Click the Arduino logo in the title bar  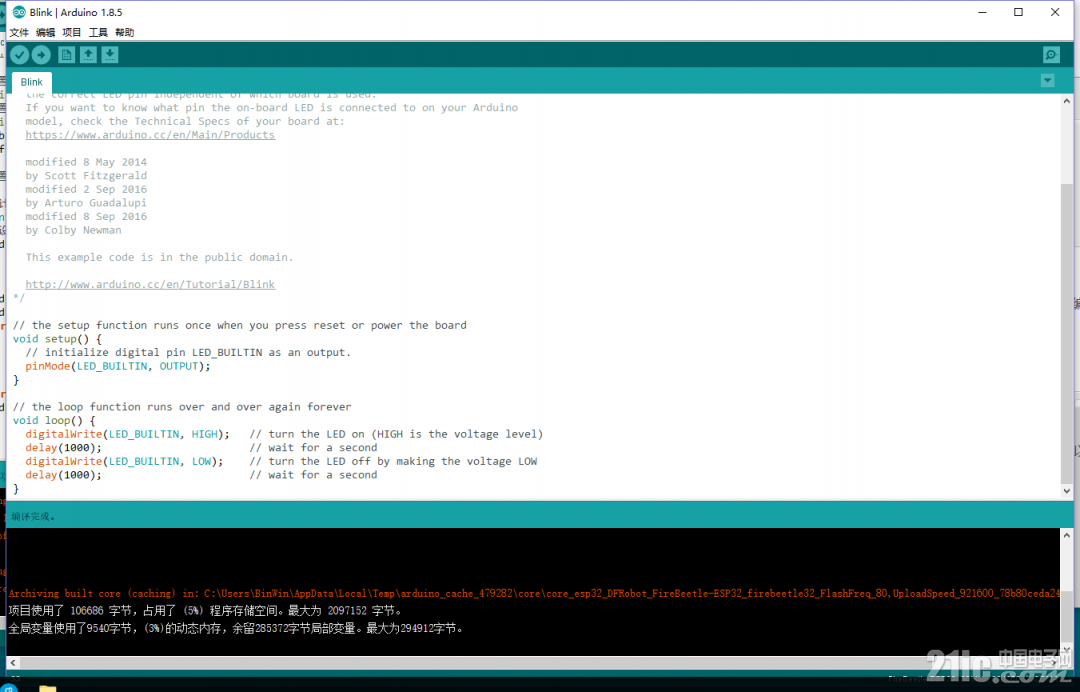tap(19, 12)
